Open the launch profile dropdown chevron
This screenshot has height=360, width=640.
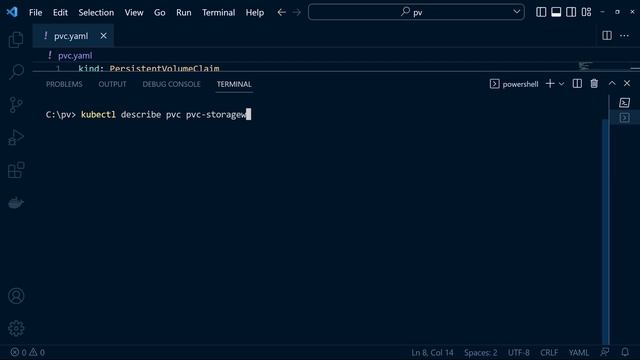(x=562, y=84)
